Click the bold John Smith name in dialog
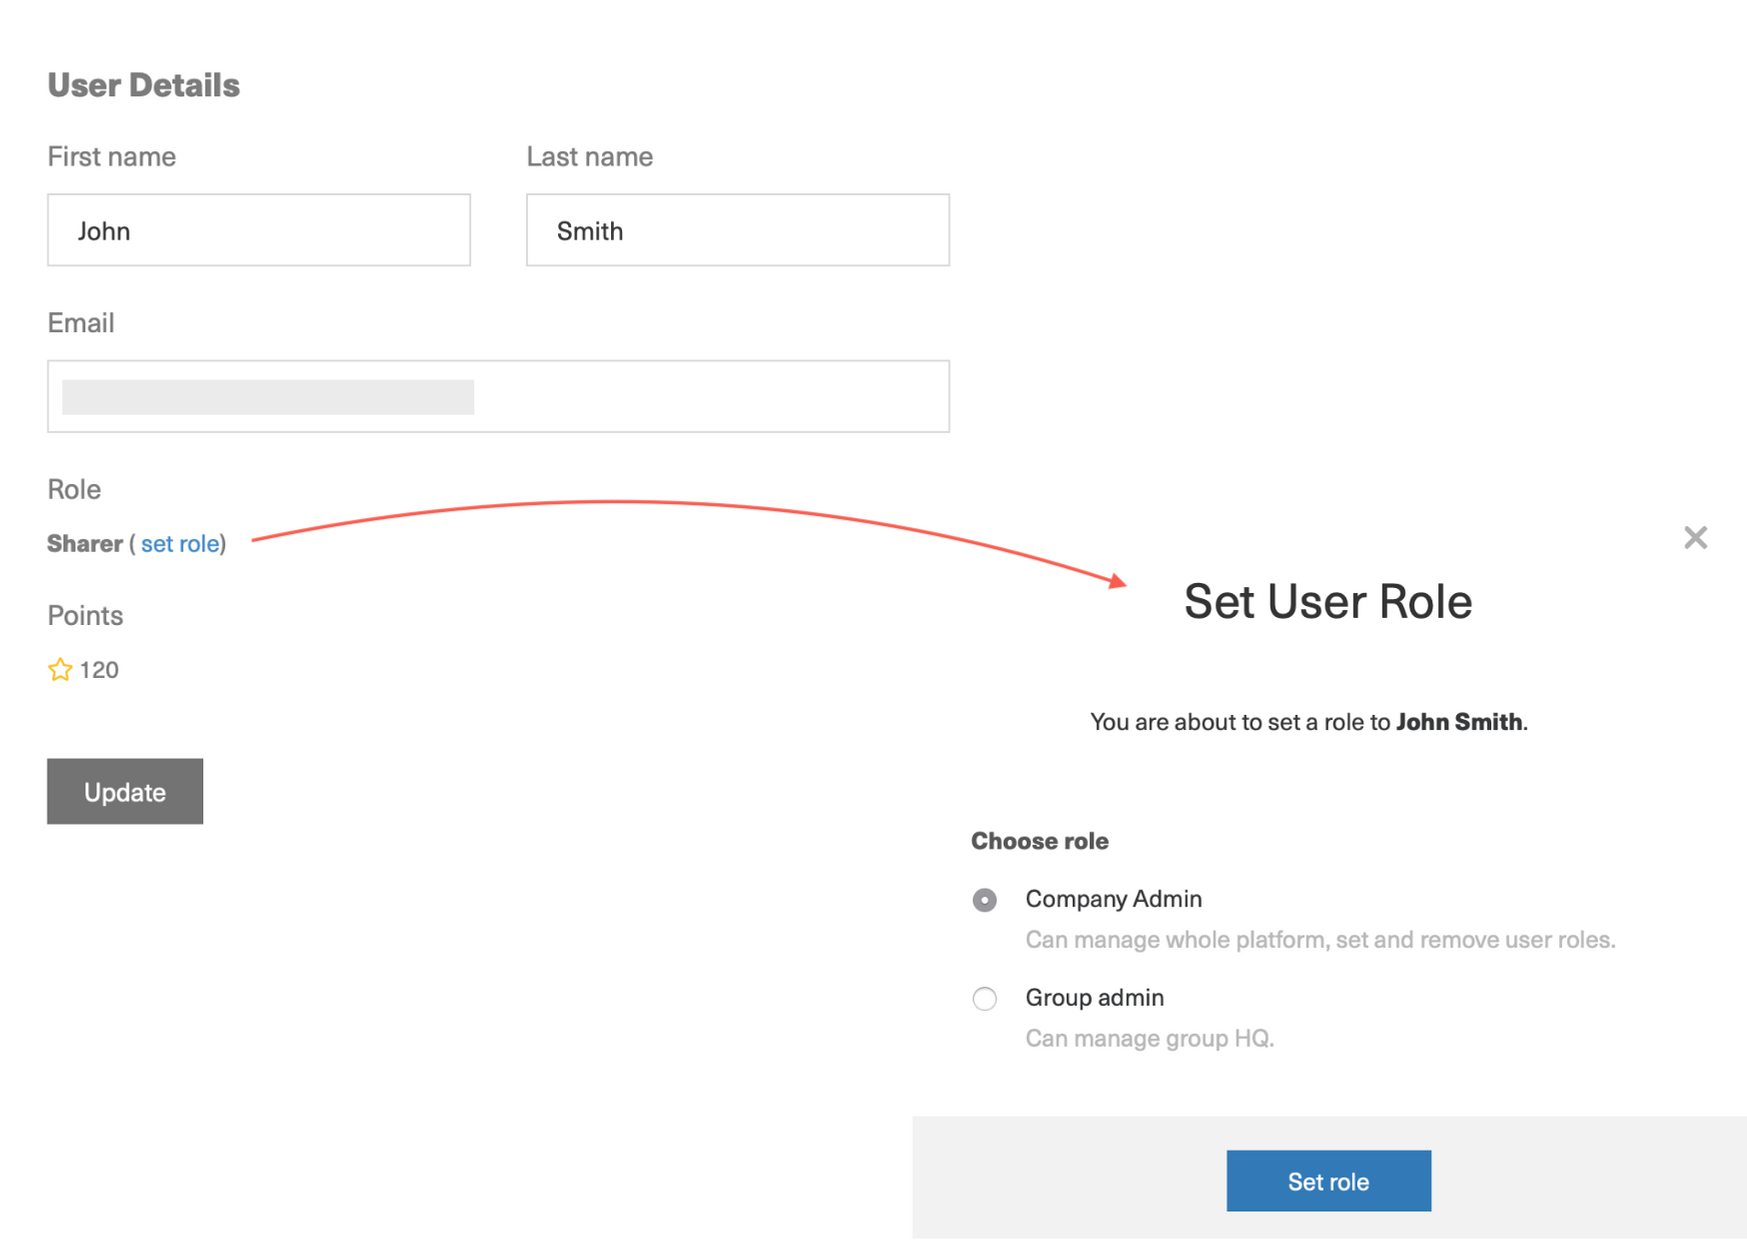Image resolution: width=1747 pixels, height=1240 pixels. click(x=1459, y=722)
